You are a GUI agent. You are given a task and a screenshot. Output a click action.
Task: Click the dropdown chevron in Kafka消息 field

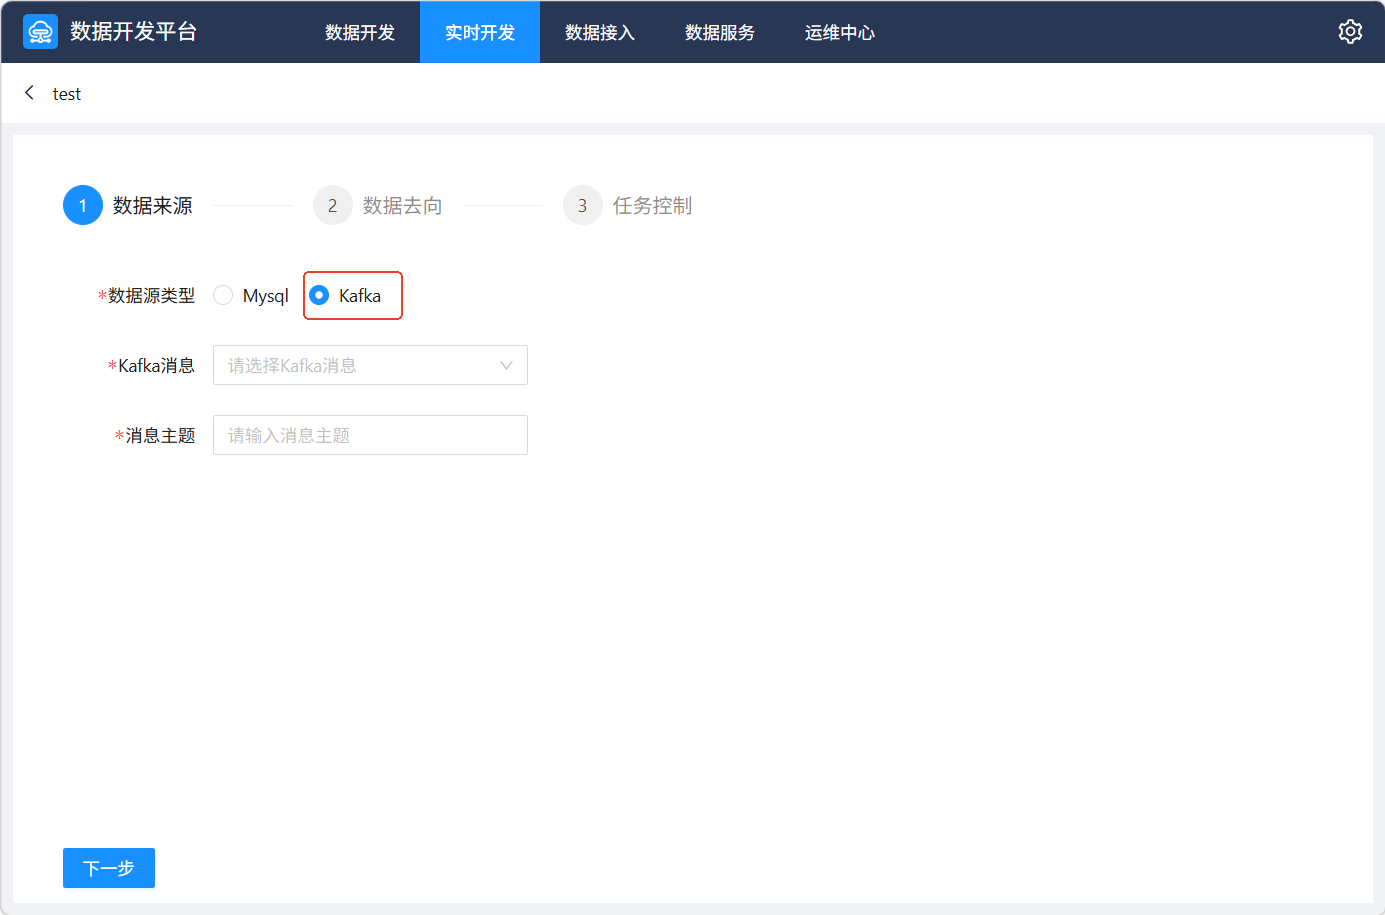click(x=506, y=365)
